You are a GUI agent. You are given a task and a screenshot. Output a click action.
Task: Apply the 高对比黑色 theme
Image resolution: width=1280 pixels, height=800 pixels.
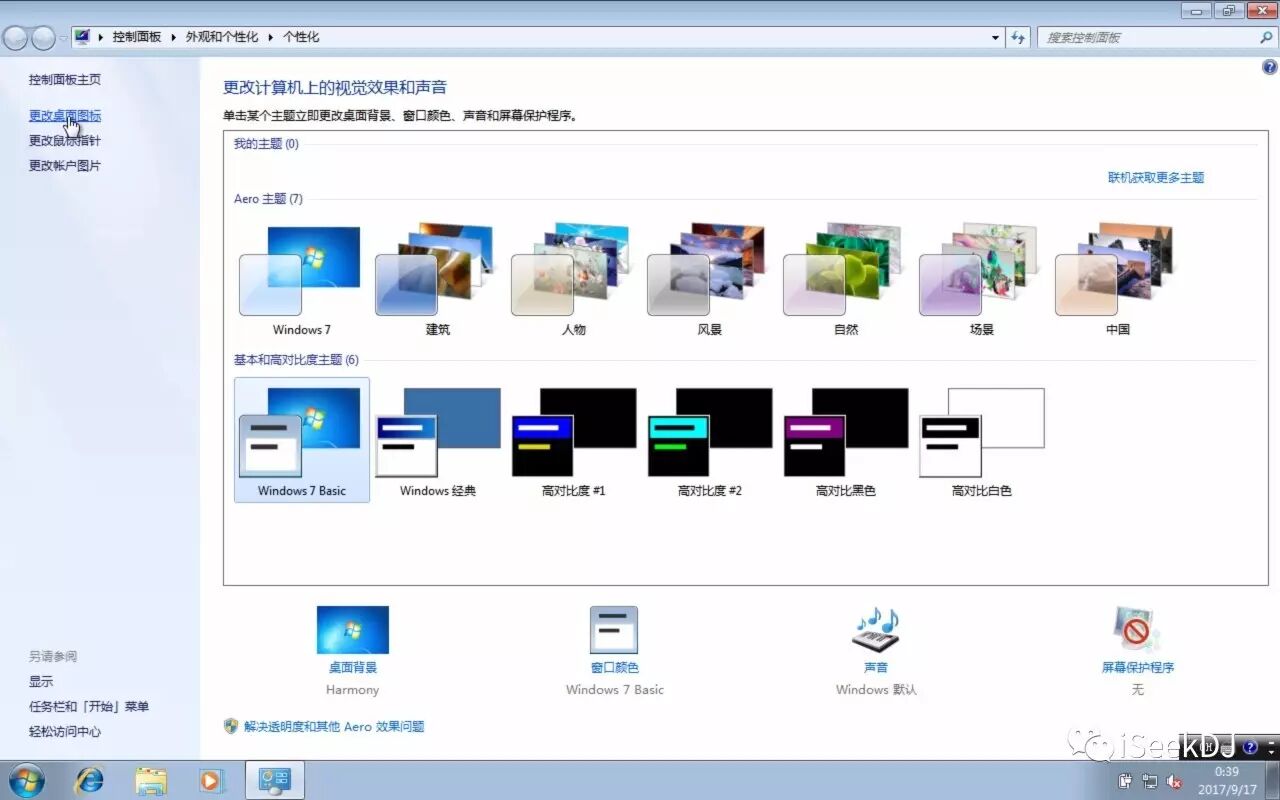845,440
